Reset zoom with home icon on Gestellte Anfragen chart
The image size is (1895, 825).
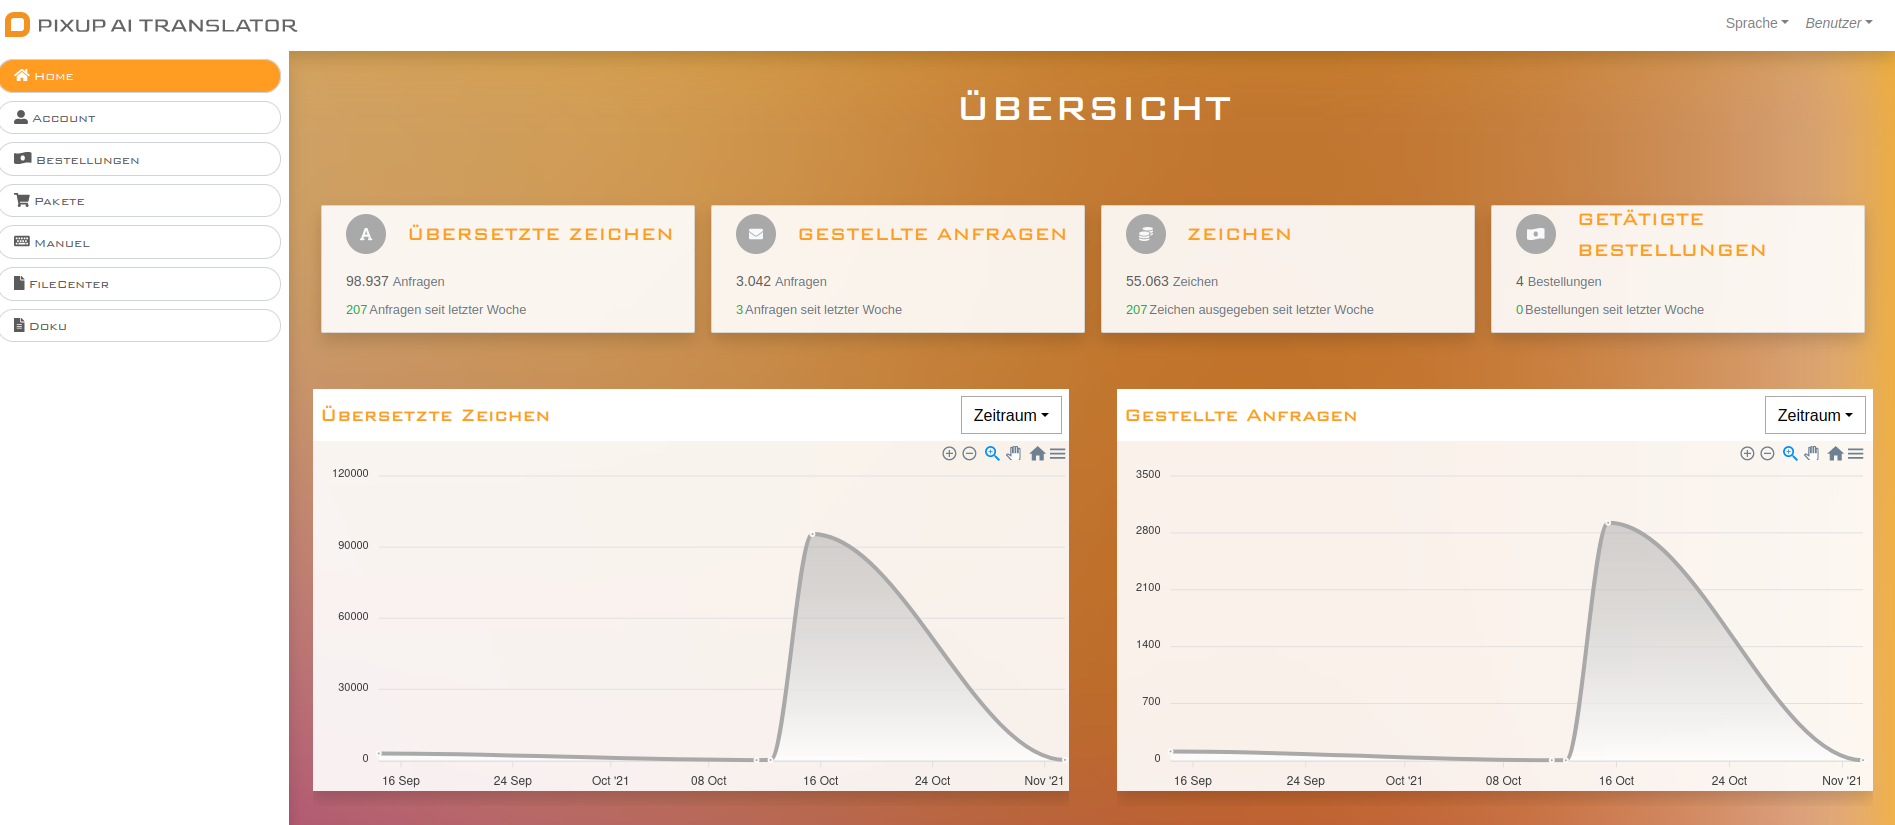pyautogui.click(x=1835, y=454)
